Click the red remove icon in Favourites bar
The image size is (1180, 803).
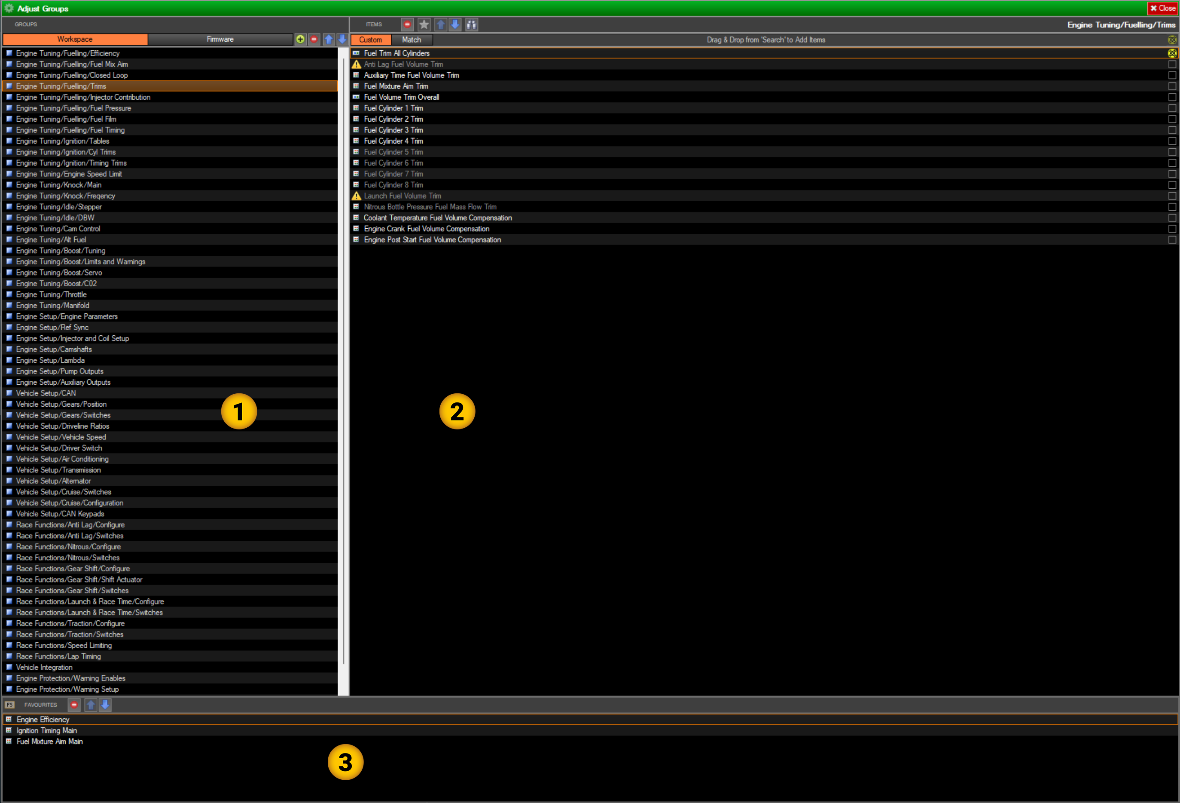(x=74, y=705)
